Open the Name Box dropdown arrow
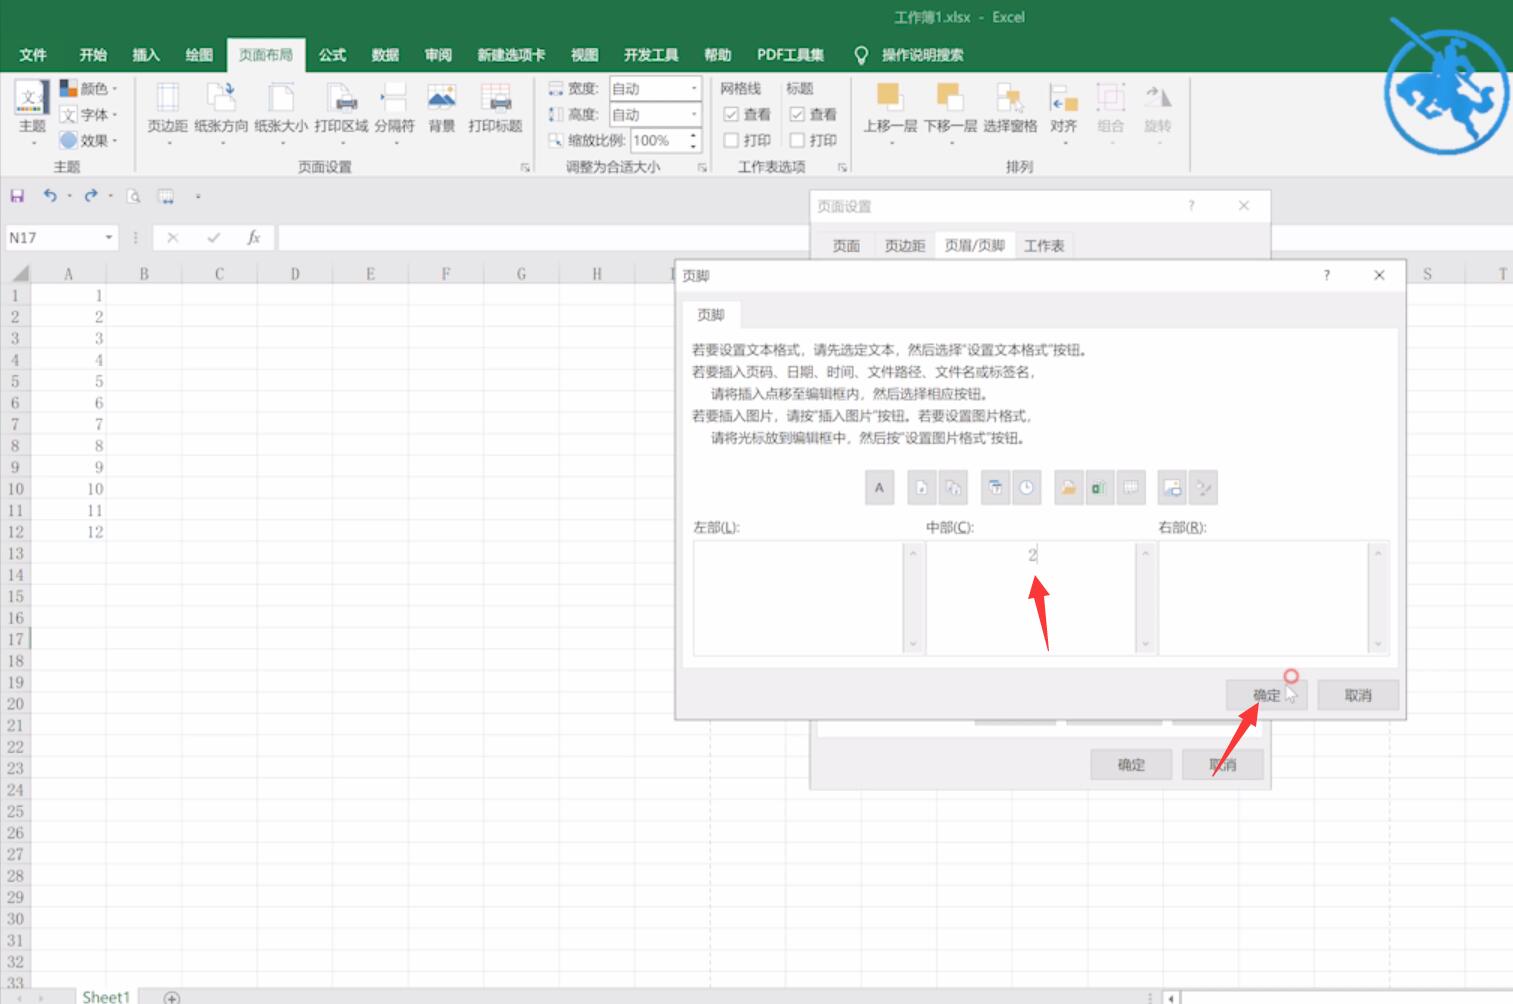 coord(109,238)
